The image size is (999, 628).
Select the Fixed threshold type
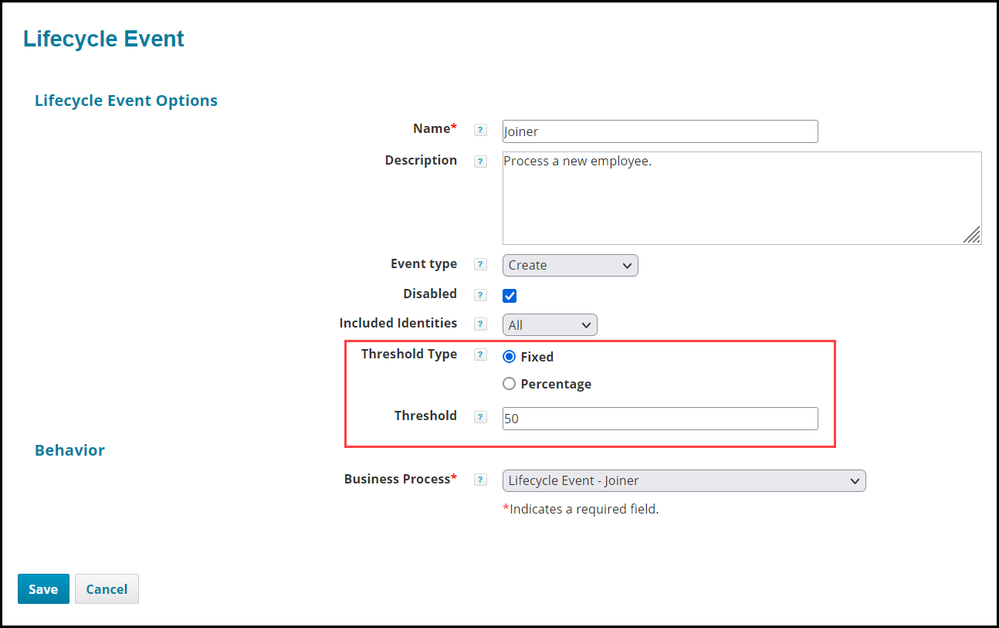pyautogui.click(x=509, y=357)
